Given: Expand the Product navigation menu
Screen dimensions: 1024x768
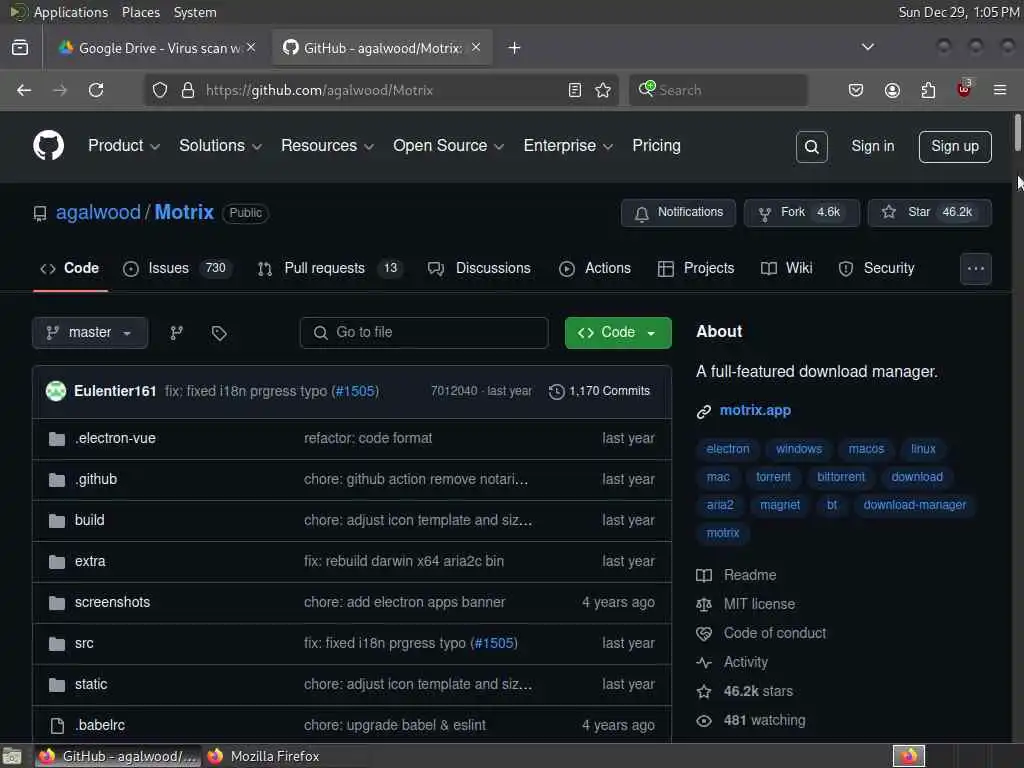Looking at the screenshot, I should (x=123, y=146).
